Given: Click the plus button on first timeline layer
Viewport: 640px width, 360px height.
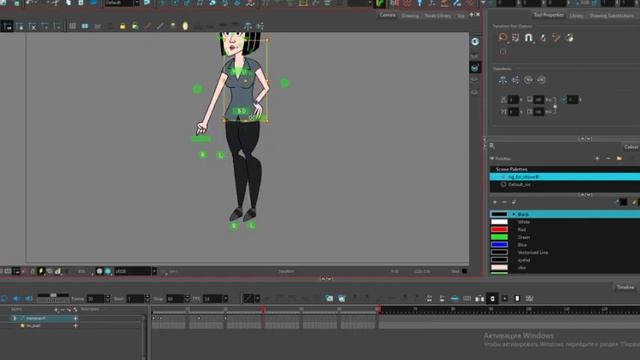Looking at the screenshot, I should point(76,318).
